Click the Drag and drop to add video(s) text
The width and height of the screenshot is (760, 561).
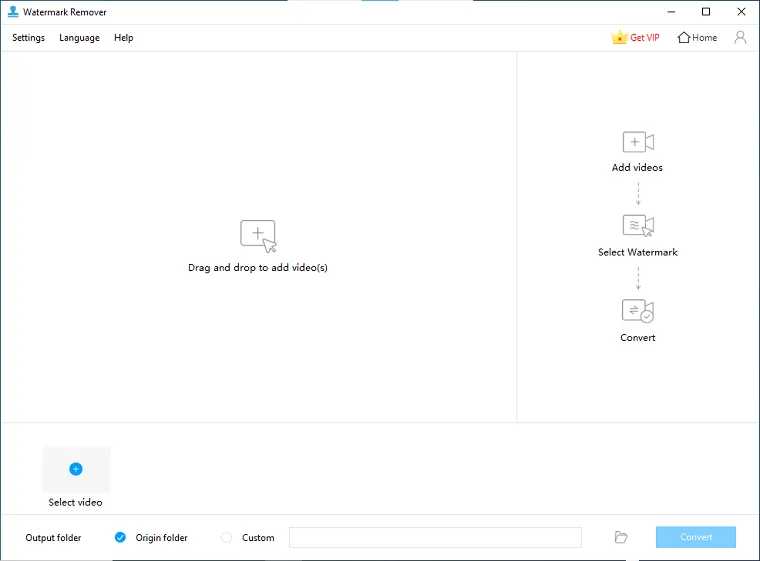(x=258, y=268)
